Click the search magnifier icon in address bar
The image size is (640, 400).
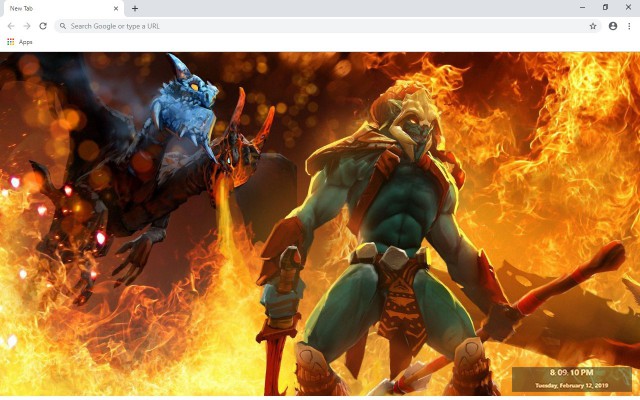(63, 26)
